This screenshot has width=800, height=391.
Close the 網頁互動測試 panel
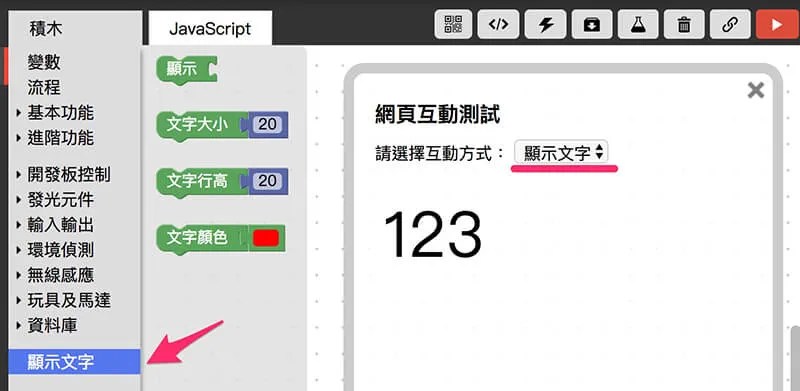[x=756, y=90]
